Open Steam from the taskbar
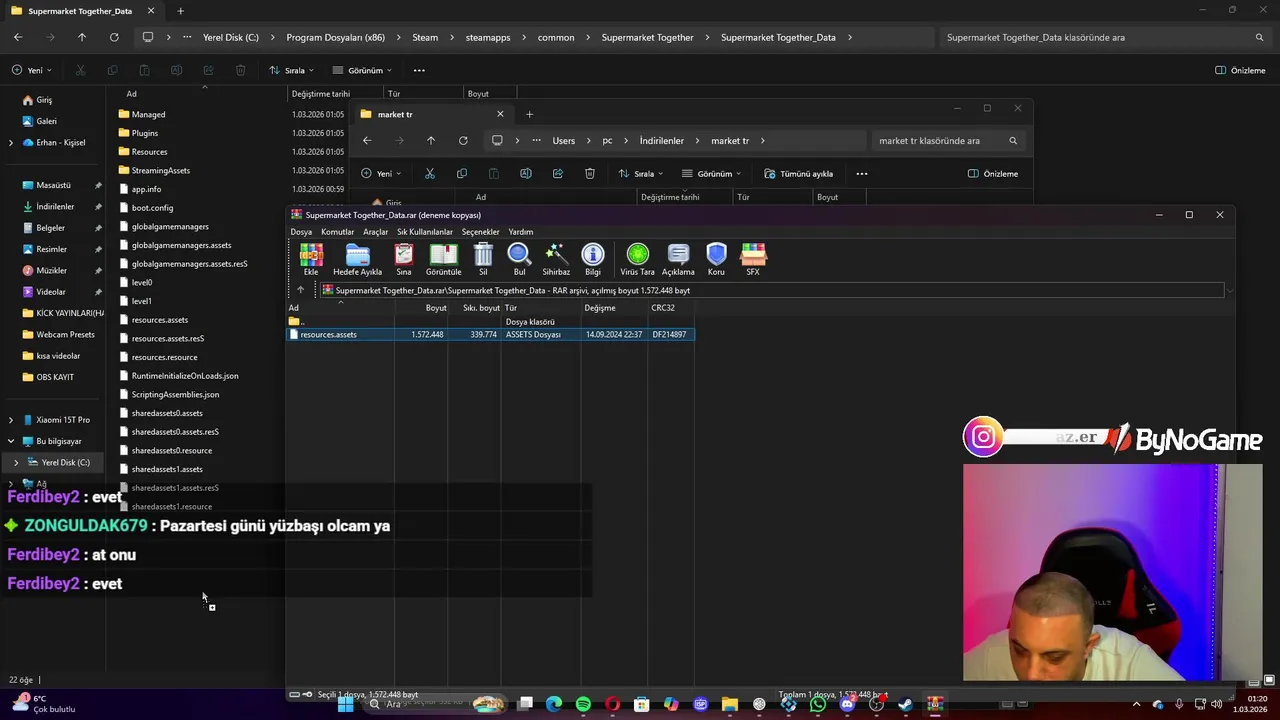This screenshot has width=1280, height=720. (x=906, y=704)
